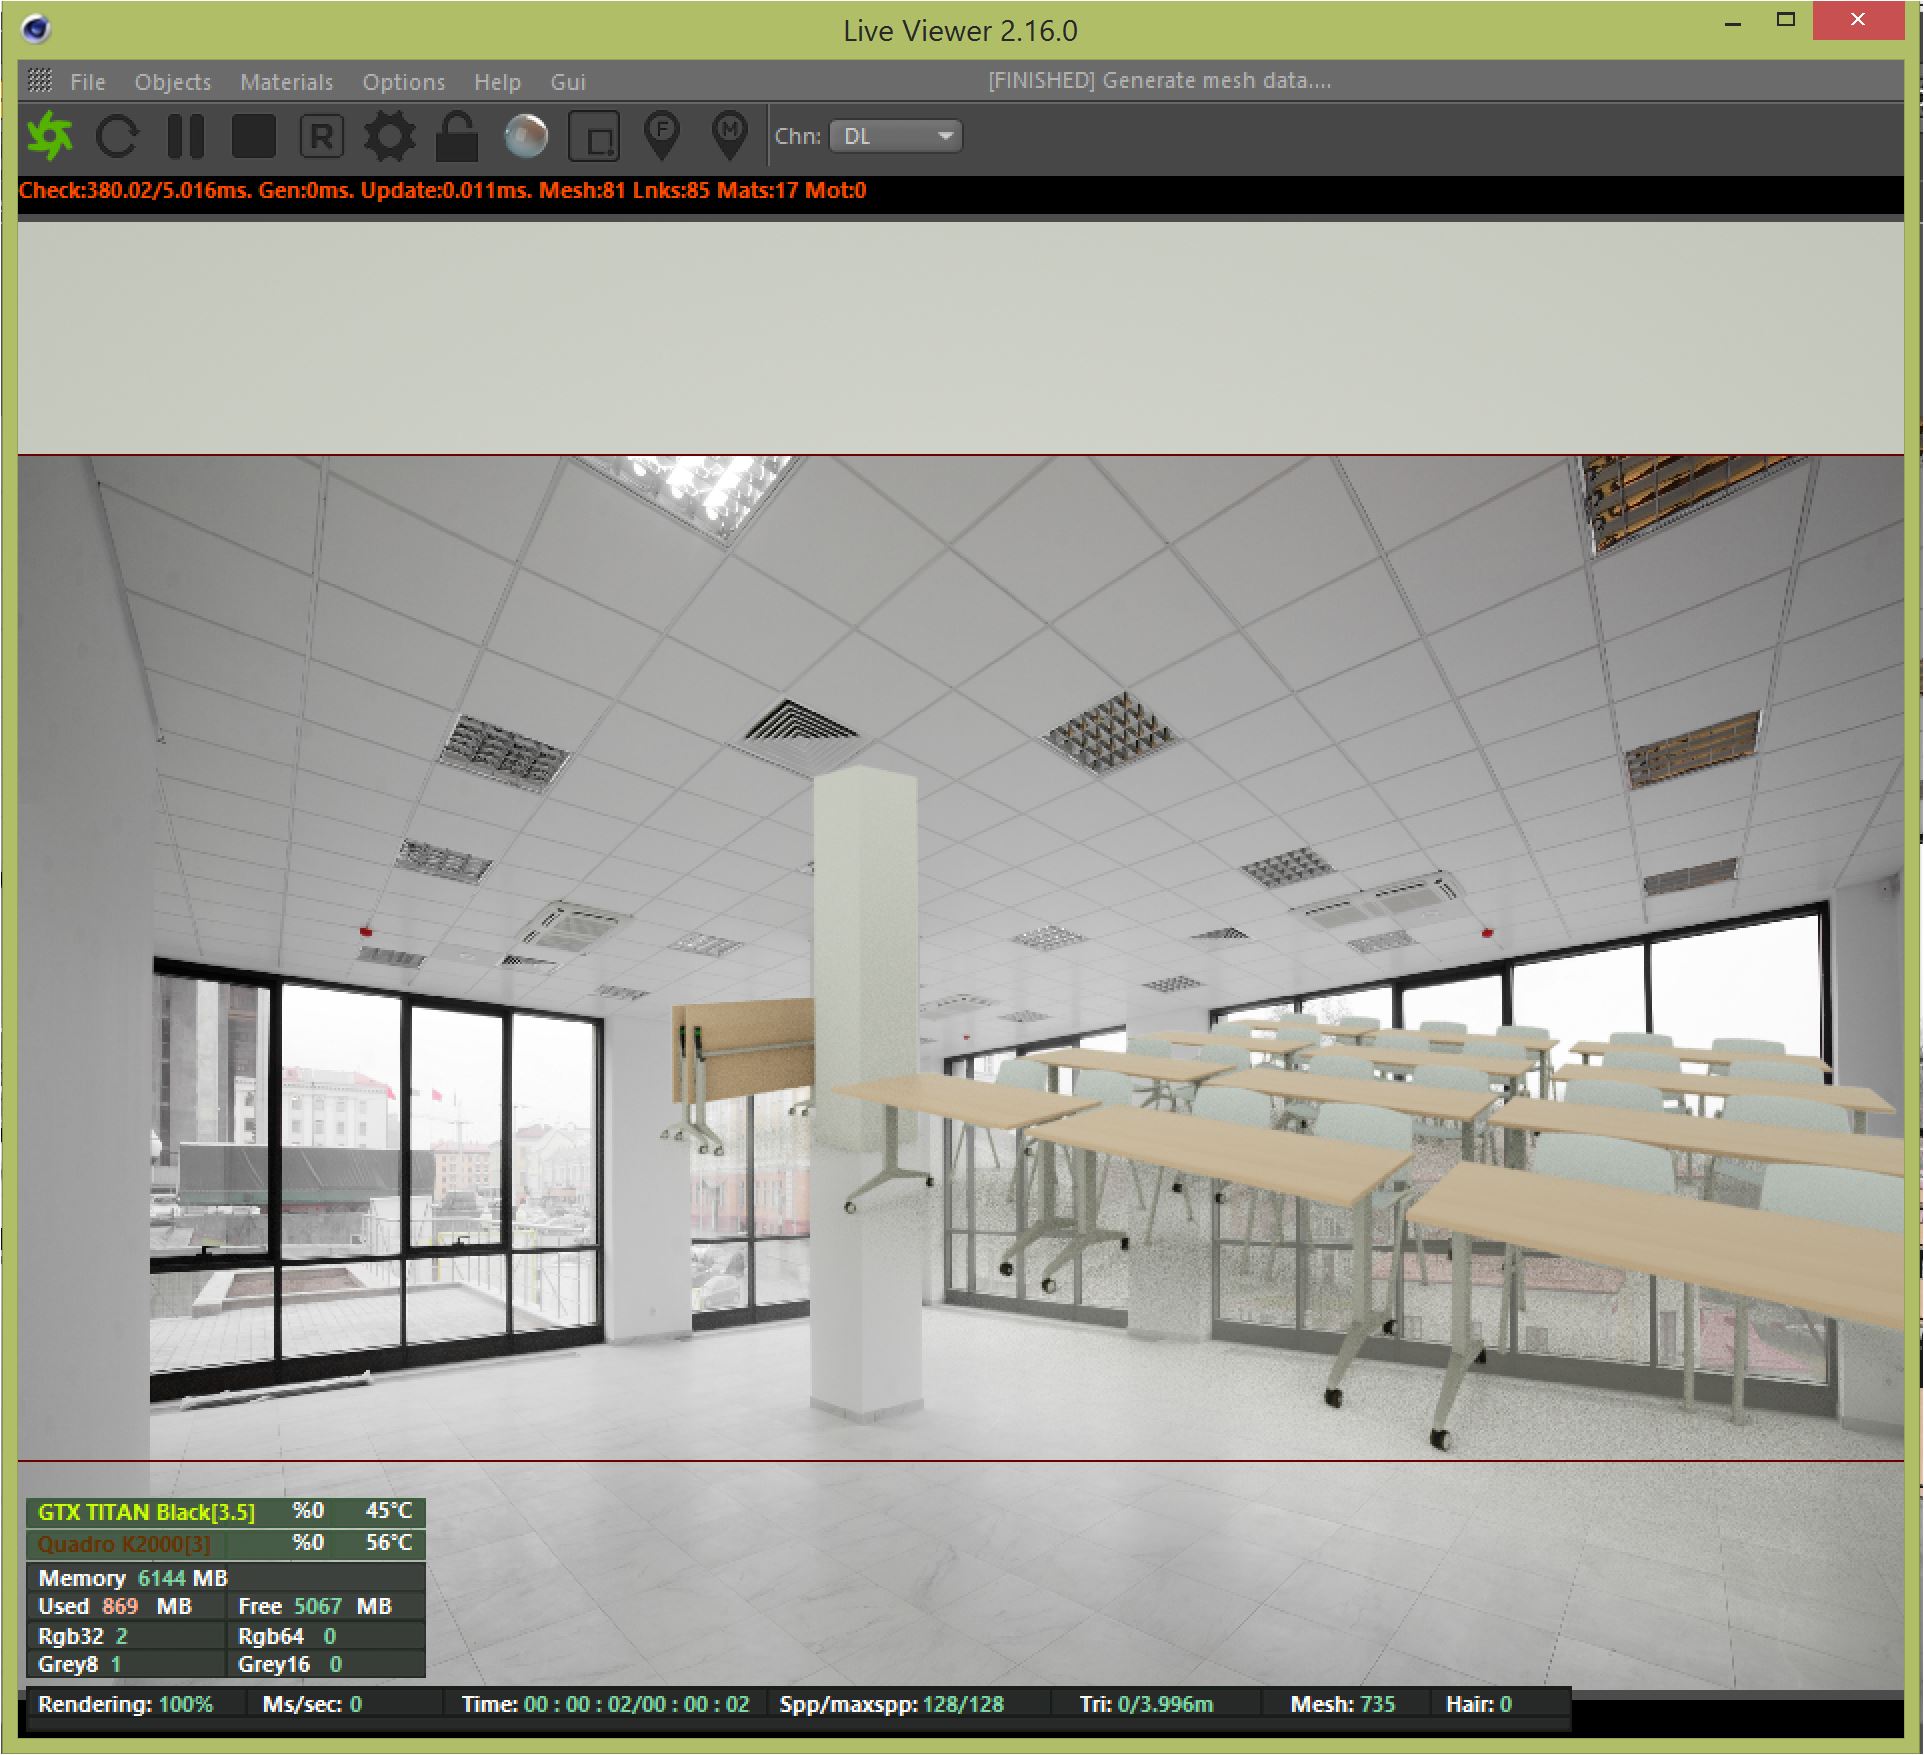This screenshot has width=1924, height=1755.
Task: Toggle clay mode sphere icon
Action: pos(526,136)
